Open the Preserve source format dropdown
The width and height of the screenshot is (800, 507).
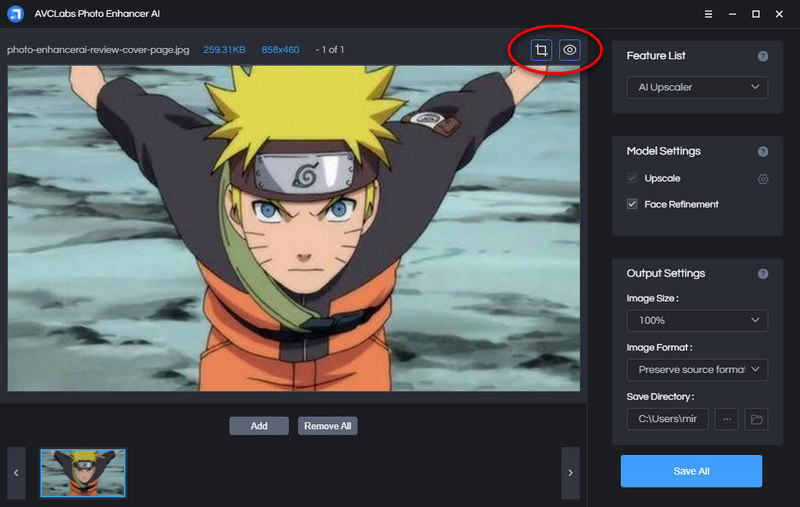pos(697,369)
